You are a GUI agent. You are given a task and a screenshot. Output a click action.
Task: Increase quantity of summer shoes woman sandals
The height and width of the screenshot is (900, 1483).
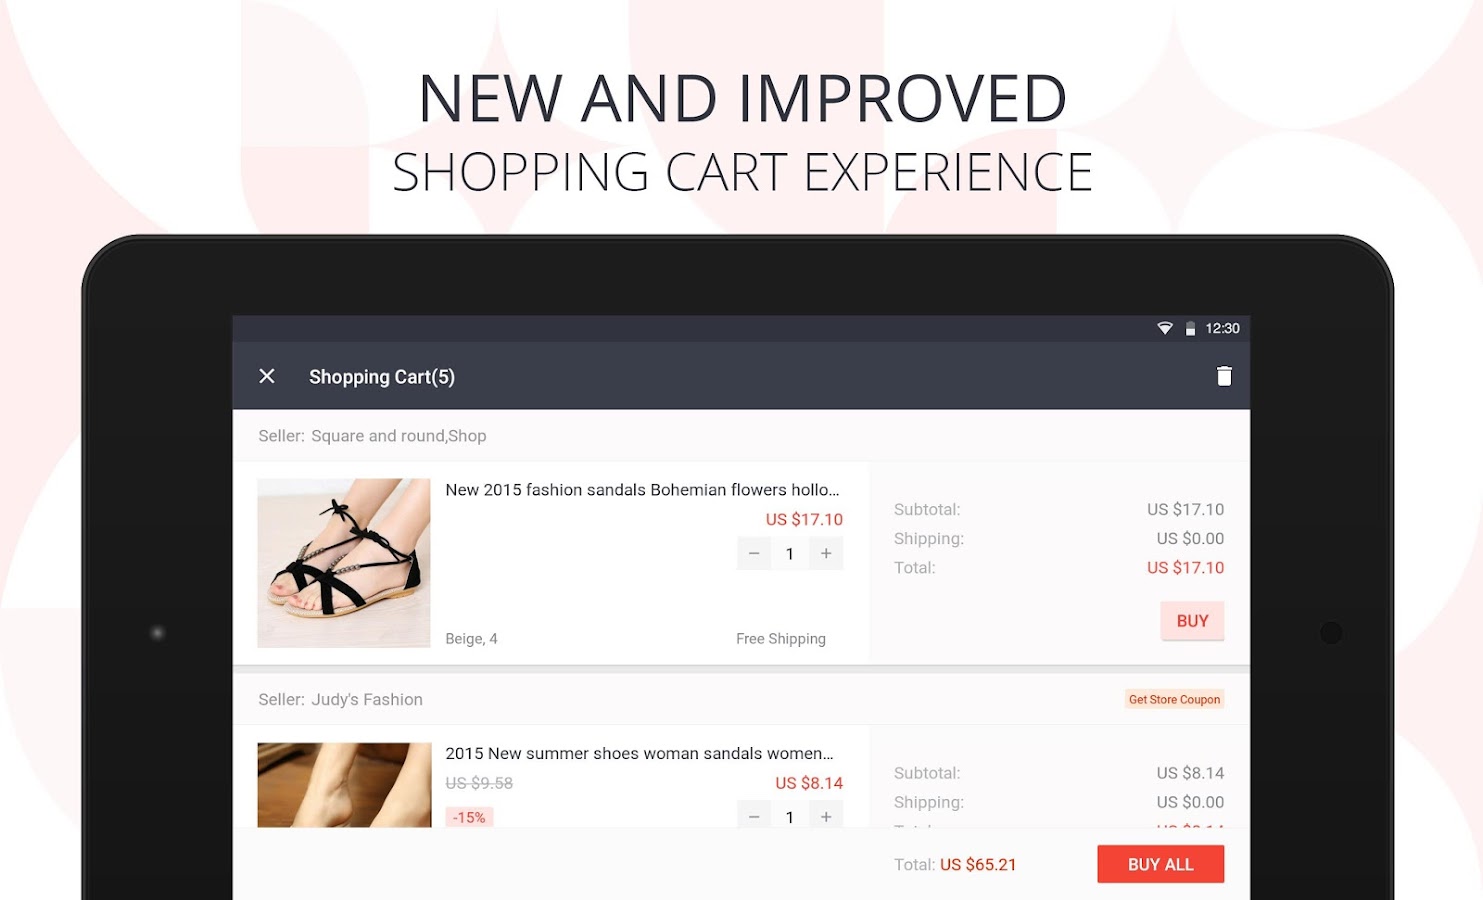pos(826,815)
